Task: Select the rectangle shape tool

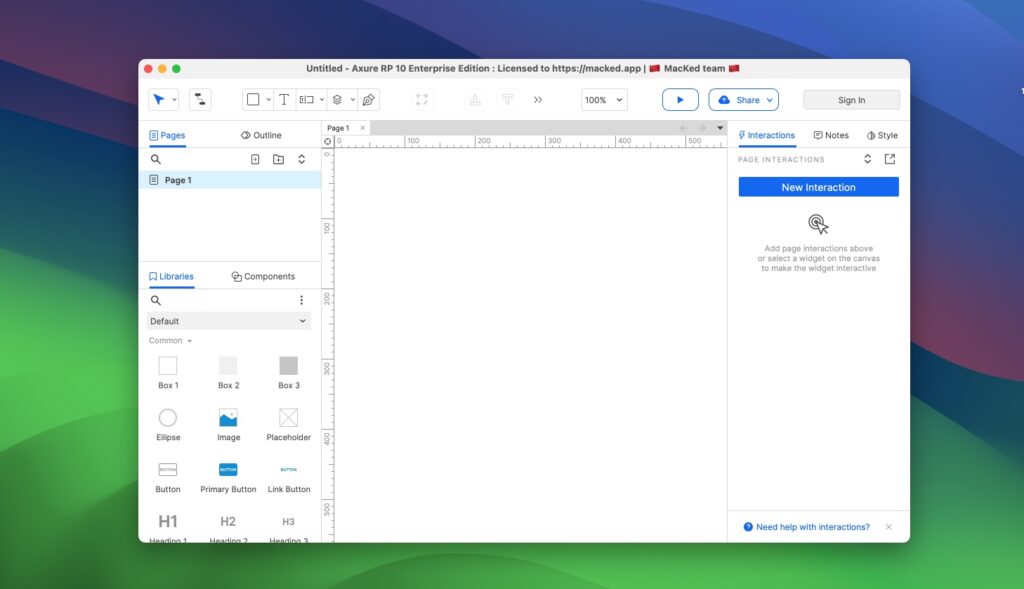Action: pos(250,98)
